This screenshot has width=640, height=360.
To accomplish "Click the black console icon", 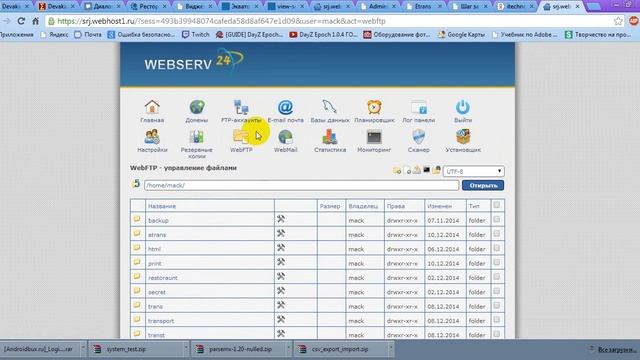I will 427,170.
